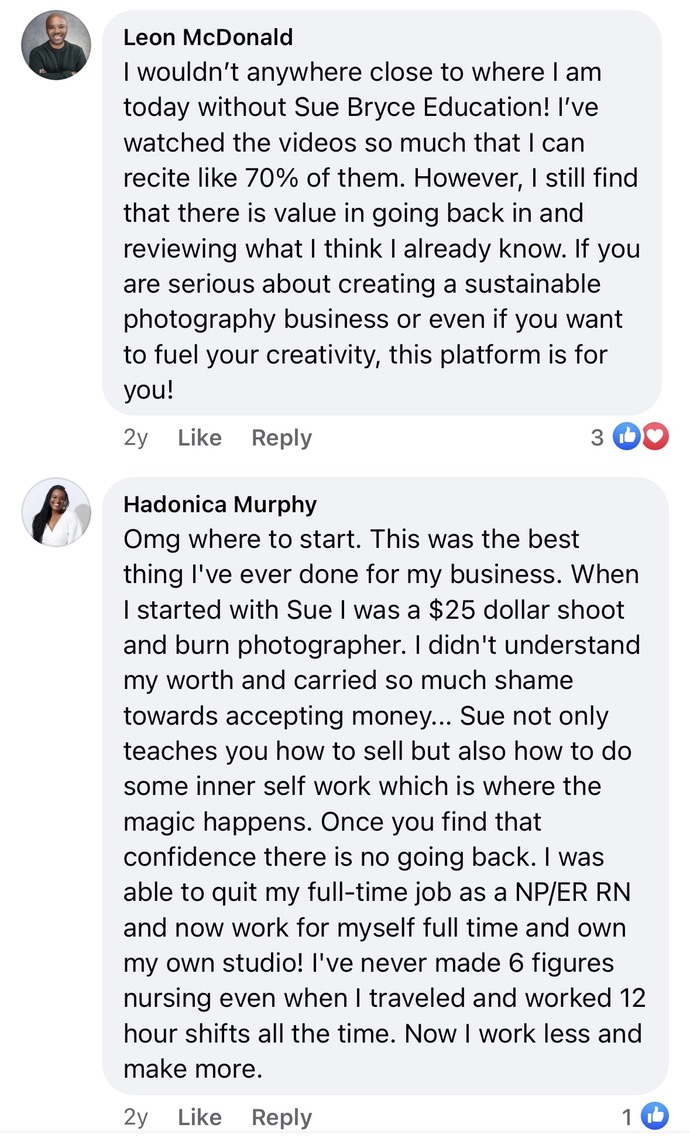
Task: Click the 2y timestamp under Leon's comment
Action: (x=135, y=438)
